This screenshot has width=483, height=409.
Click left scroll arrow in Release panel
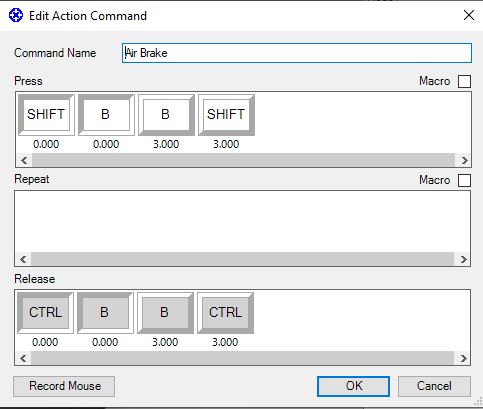tap(23, 358)
